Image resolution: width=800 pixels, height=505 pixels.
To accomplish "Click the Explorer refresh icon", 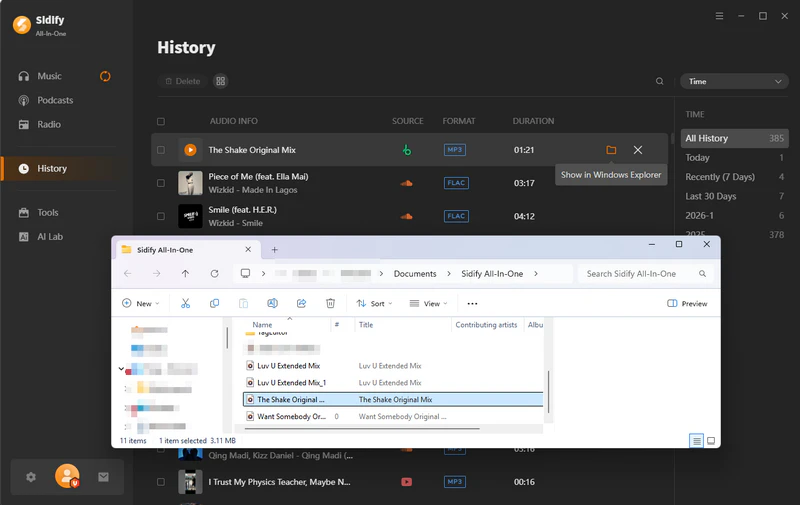I will click(x=214, y=273).
